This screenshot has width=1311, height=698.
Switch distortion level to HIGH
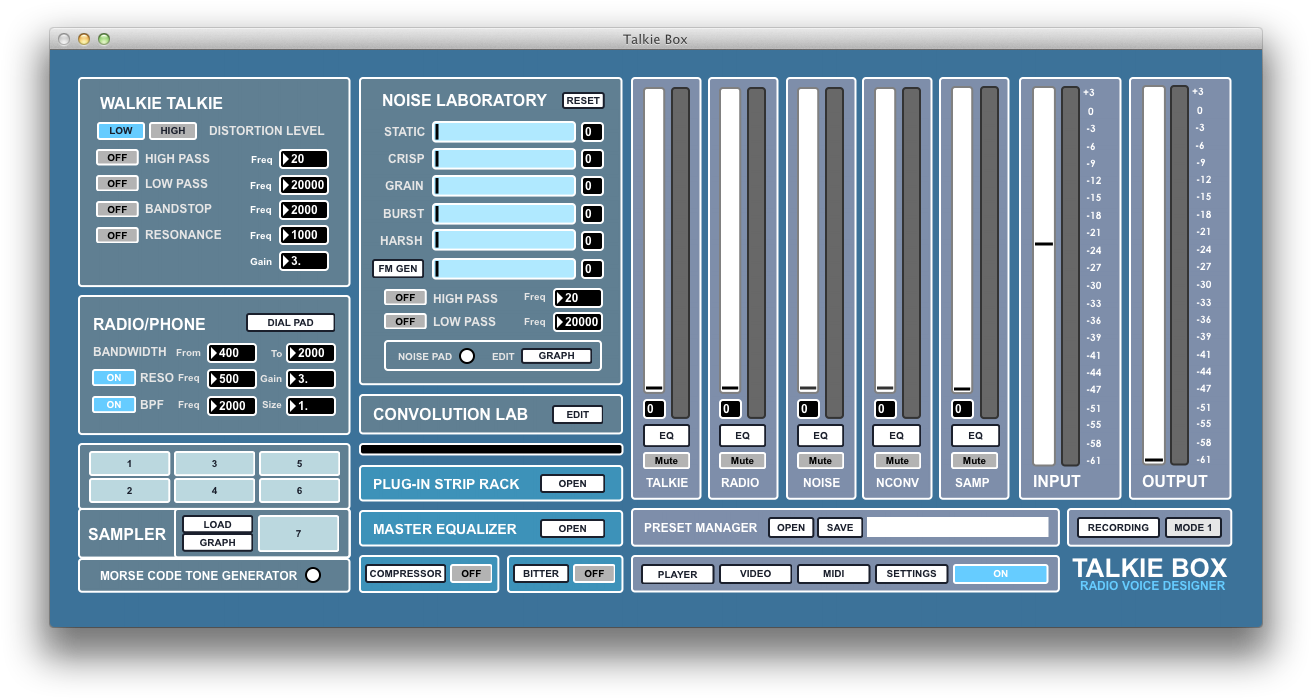(x=172, y=130)
